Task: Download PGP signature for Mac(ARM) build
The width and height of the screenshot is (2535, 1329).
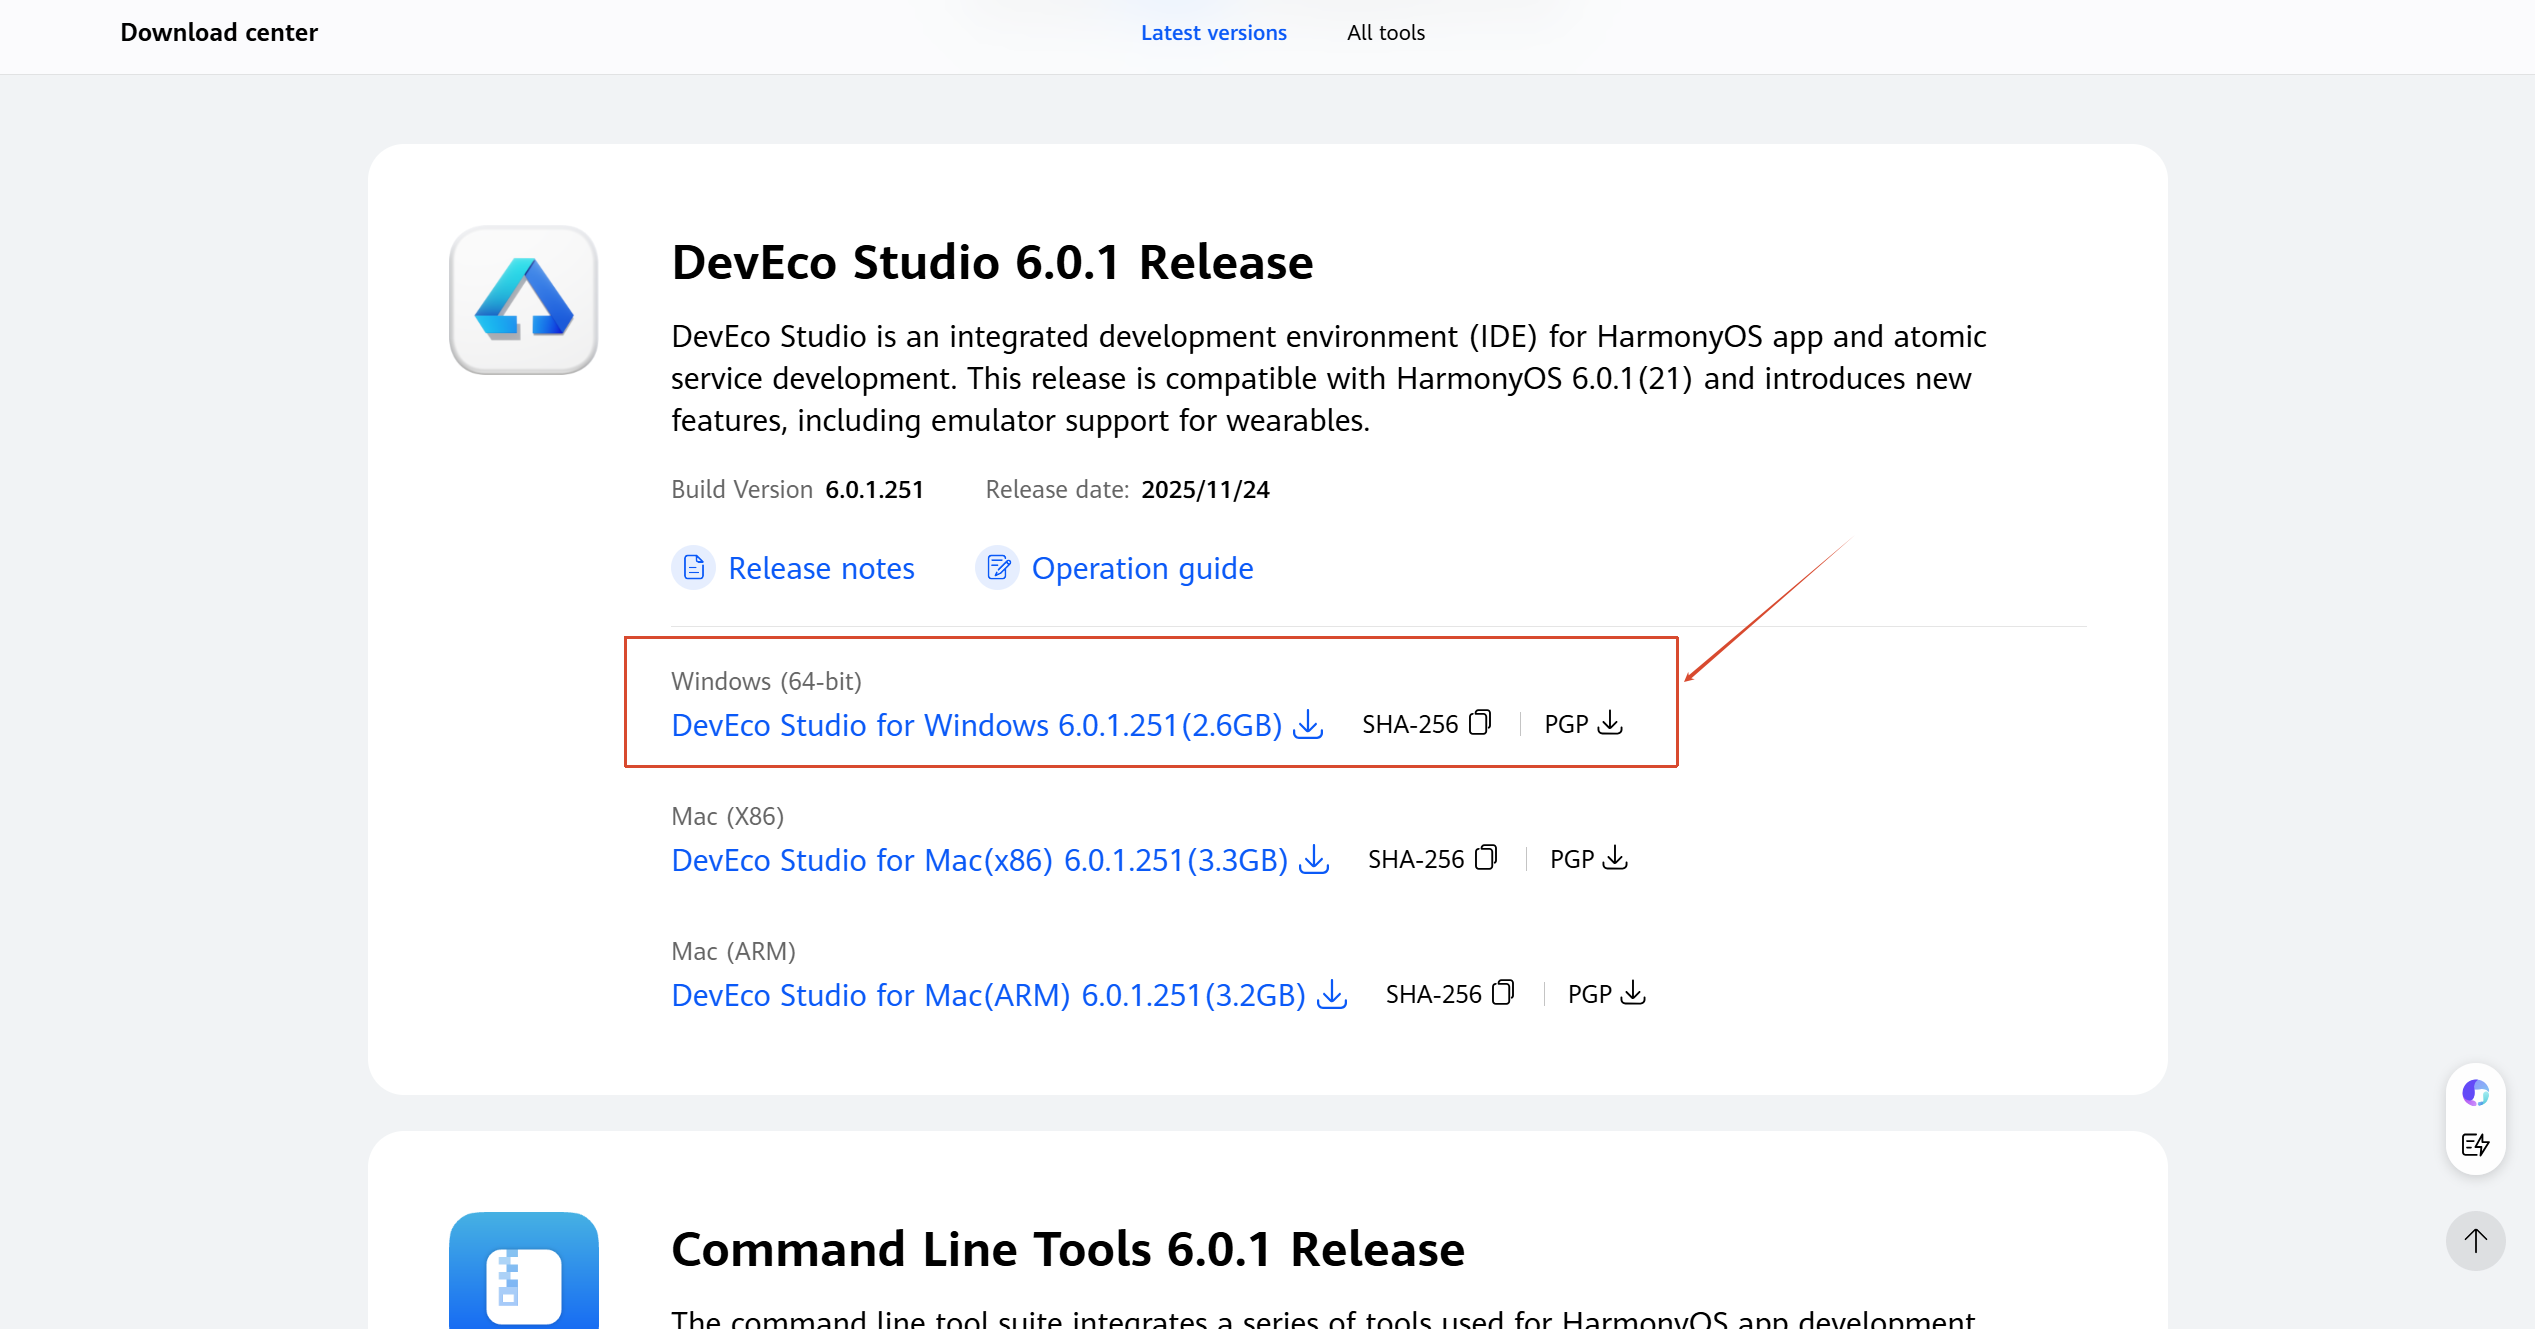Action: [x=1633, y=993]
